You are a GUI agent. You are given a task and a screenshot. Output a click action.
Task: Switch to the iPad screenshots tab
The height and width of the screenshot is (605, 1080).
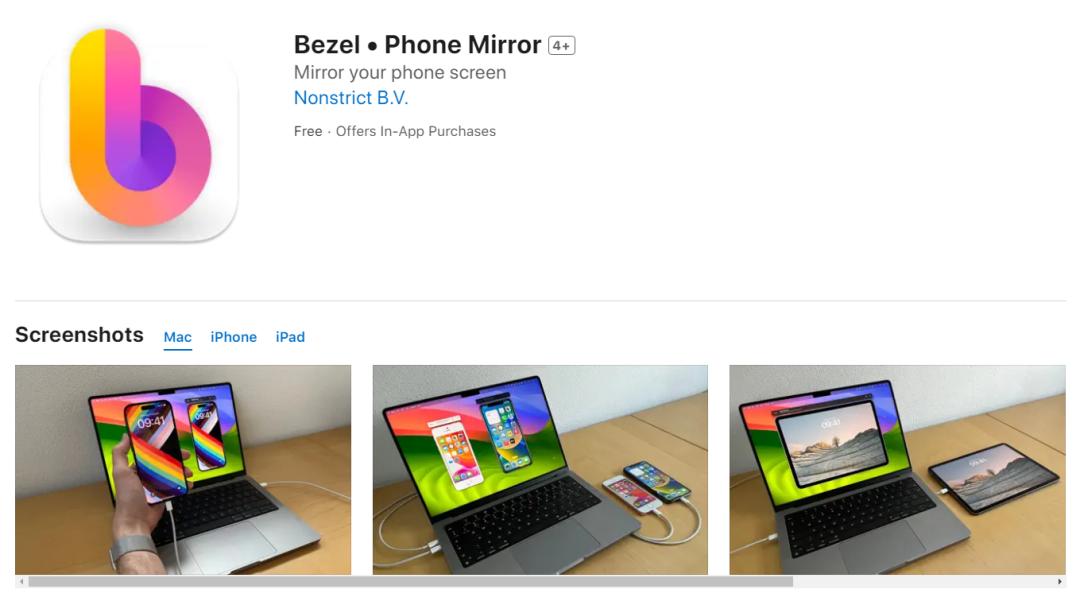tap(290, 337)
